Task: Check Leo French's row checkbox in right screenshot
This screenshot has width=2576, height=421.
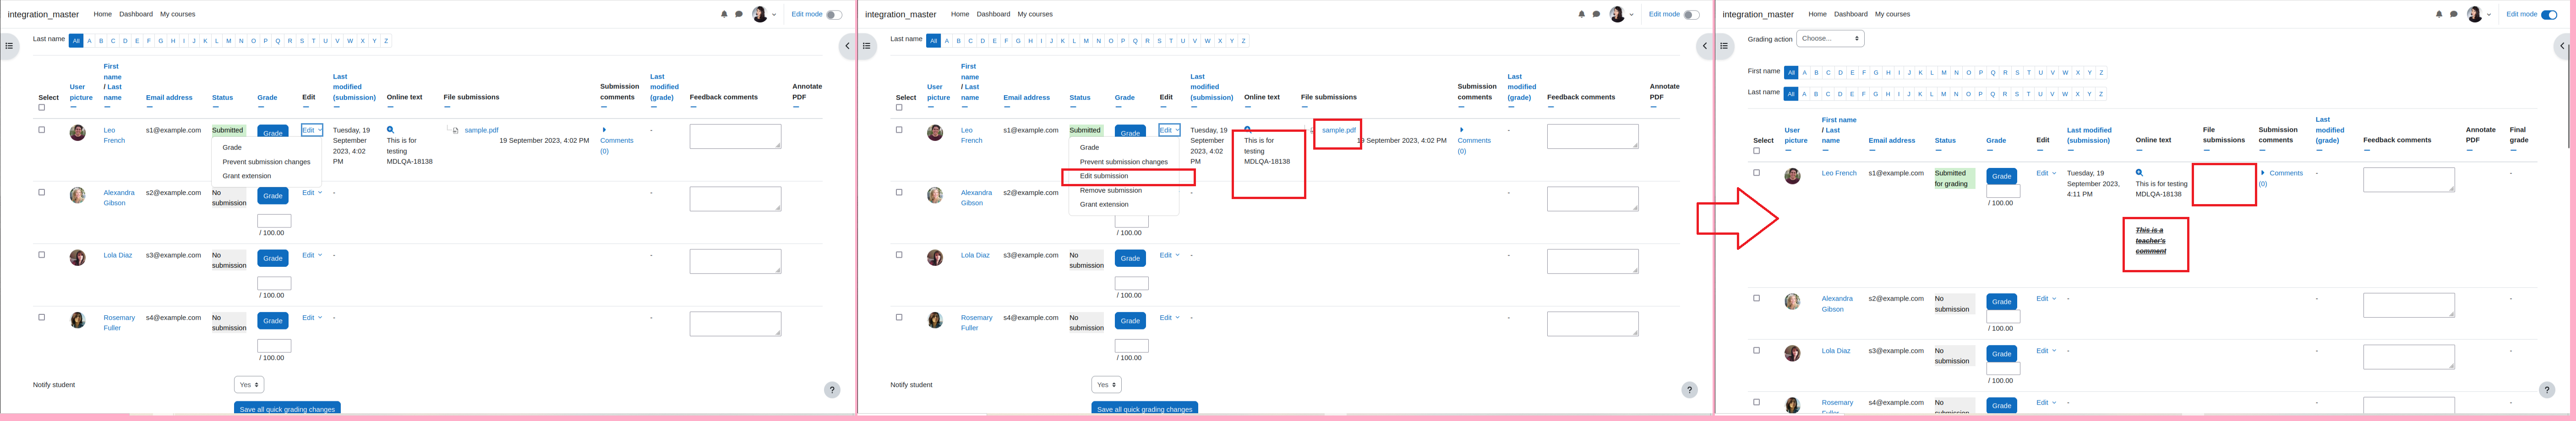Action: [1756, 173]
